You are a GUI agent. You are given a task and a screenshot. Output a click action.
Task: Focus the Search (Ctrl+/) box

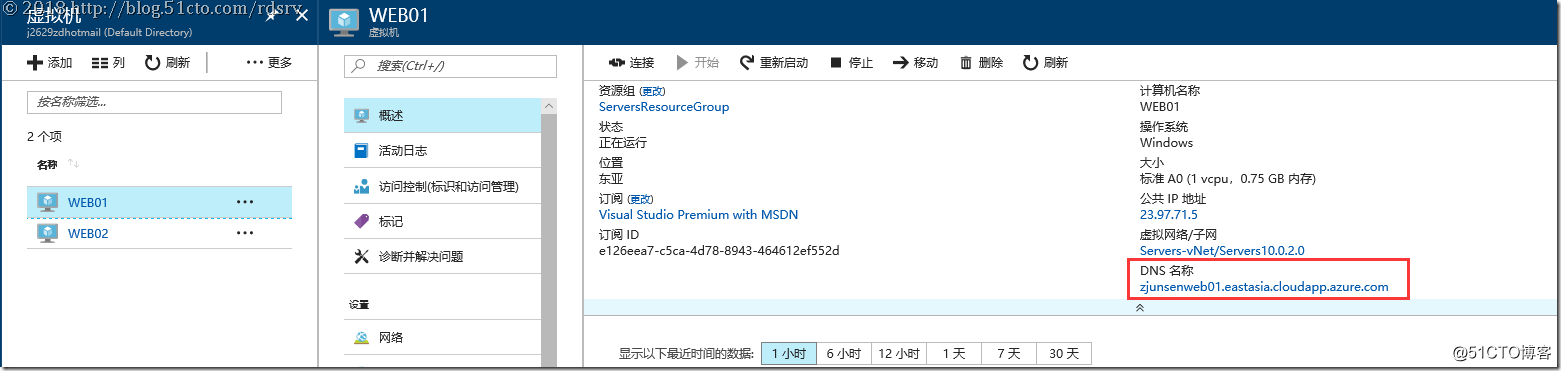(x=450, y=66)
